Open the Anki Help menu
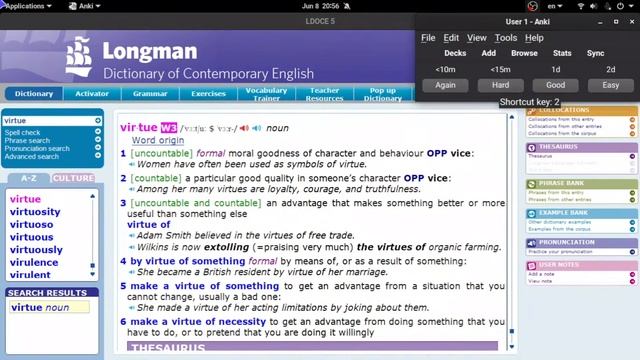 [x=534, y=38]
